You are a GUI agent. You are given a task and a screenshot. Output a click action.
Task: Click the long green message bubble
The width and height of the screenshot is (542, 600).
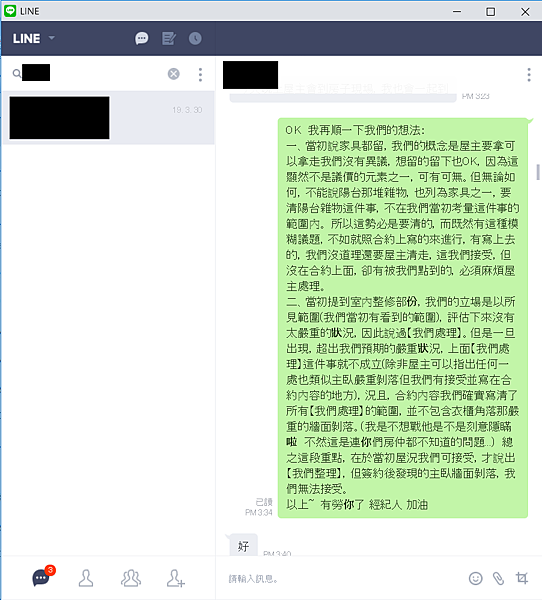[x=403, y=318]
